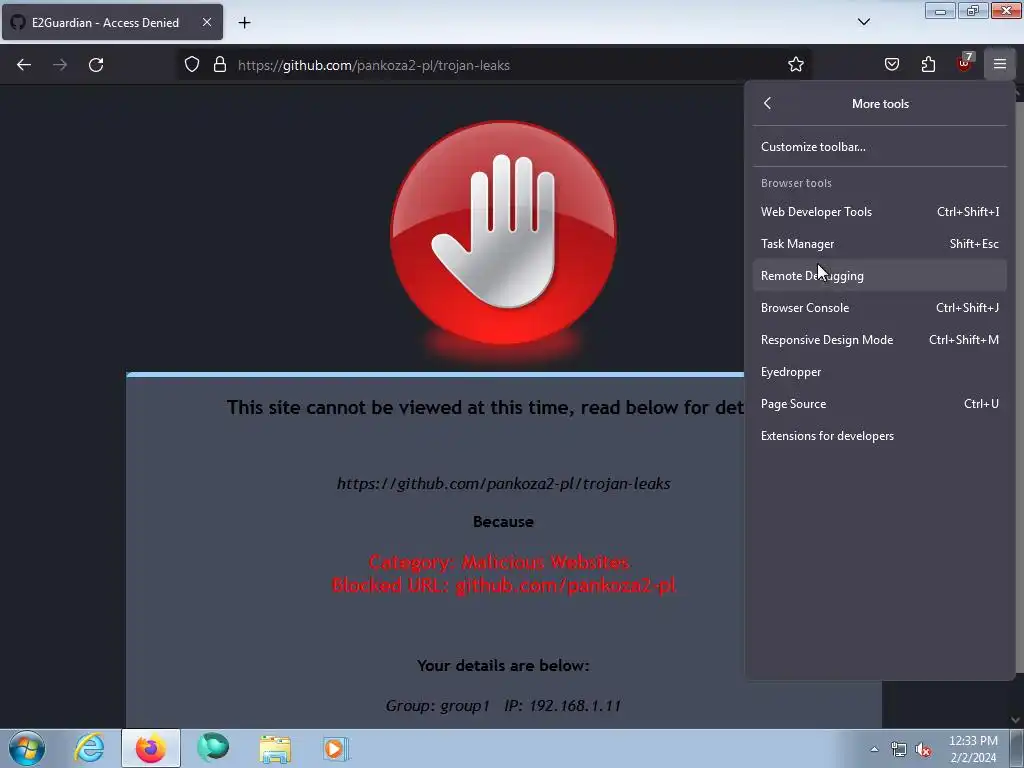Enable Responsive Design Mode

point(880,340)
